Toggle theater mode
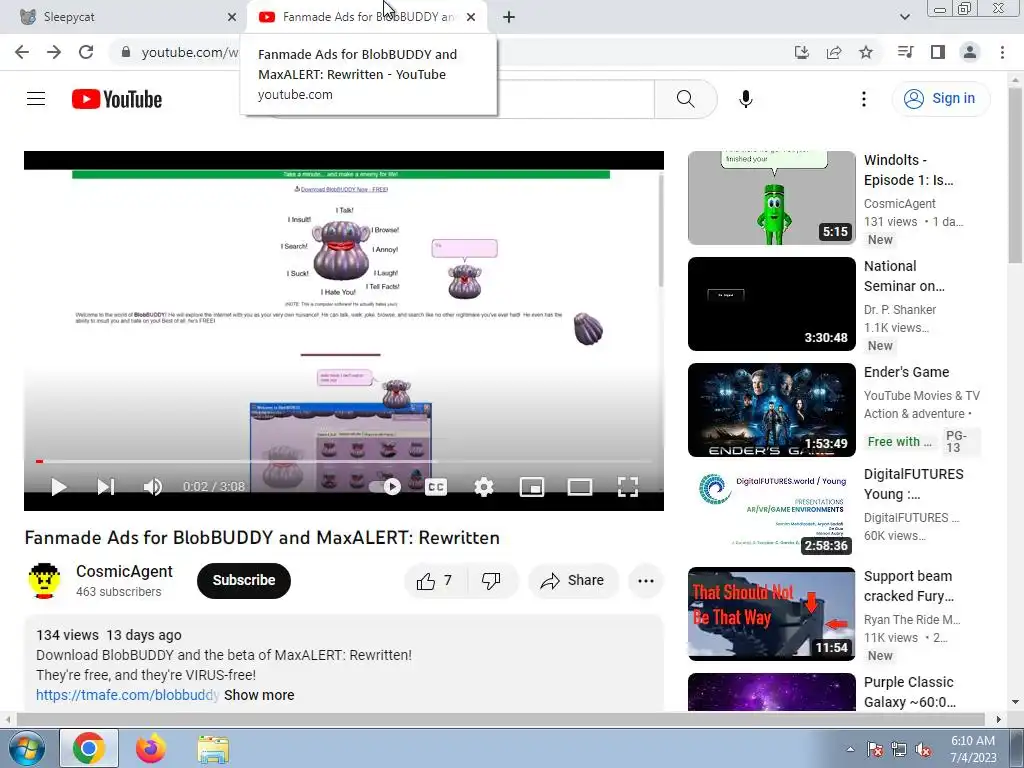The height and width of the screenshot is (768, 1024). pos(579,487)
